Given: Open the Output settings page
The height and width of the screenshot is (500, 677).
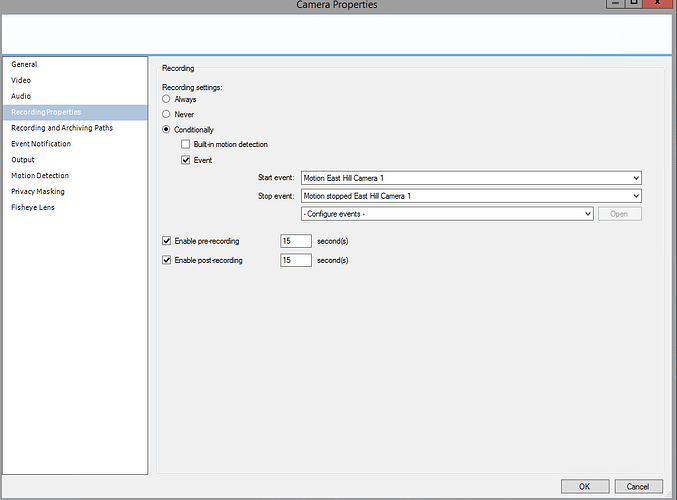Looking at the screenshot, I should (23, 160).
